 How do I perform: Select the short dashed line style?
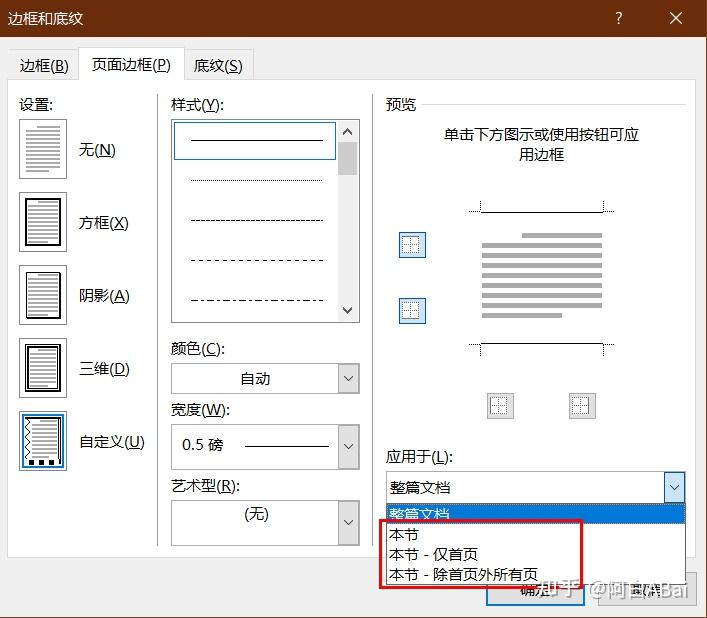click(256, 220)
